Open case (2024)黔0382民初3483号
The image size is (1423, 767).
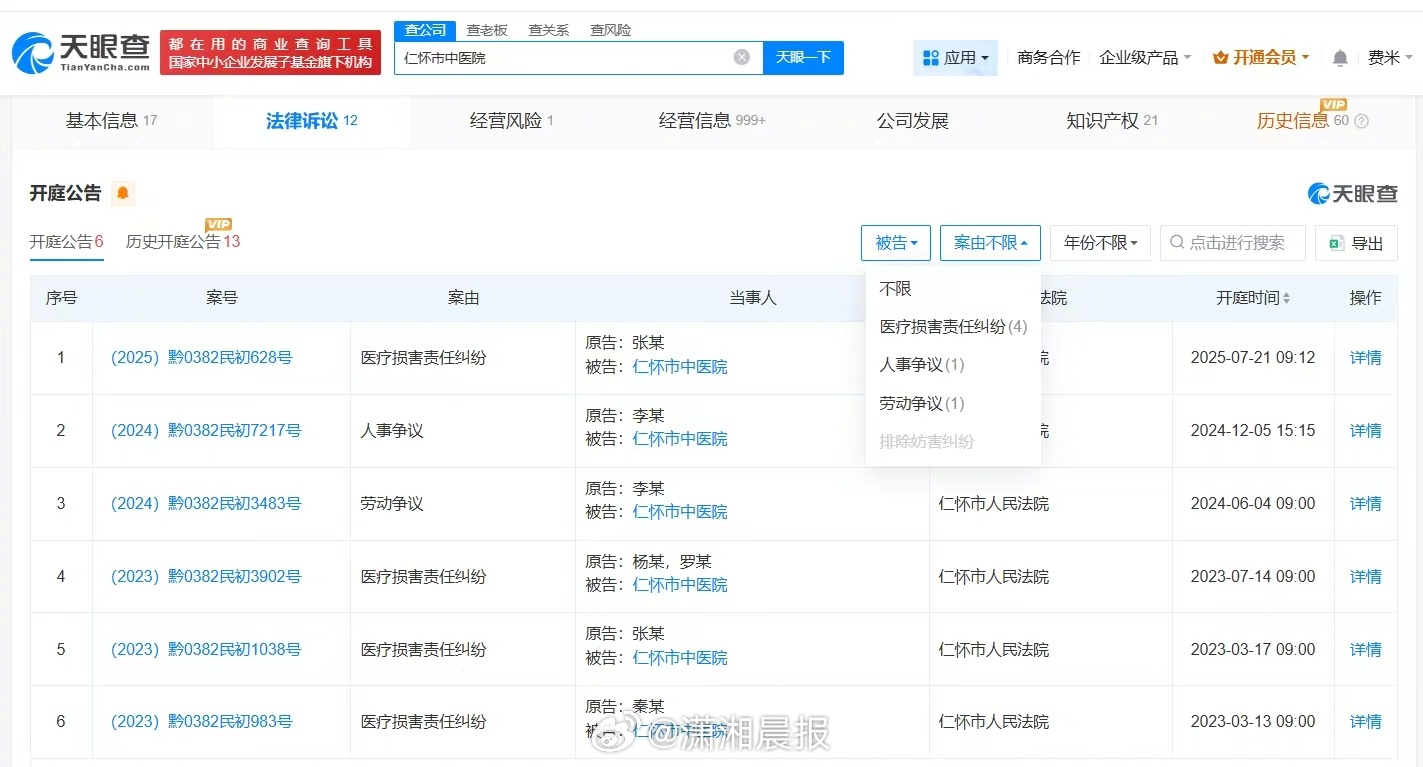point(205,504)
